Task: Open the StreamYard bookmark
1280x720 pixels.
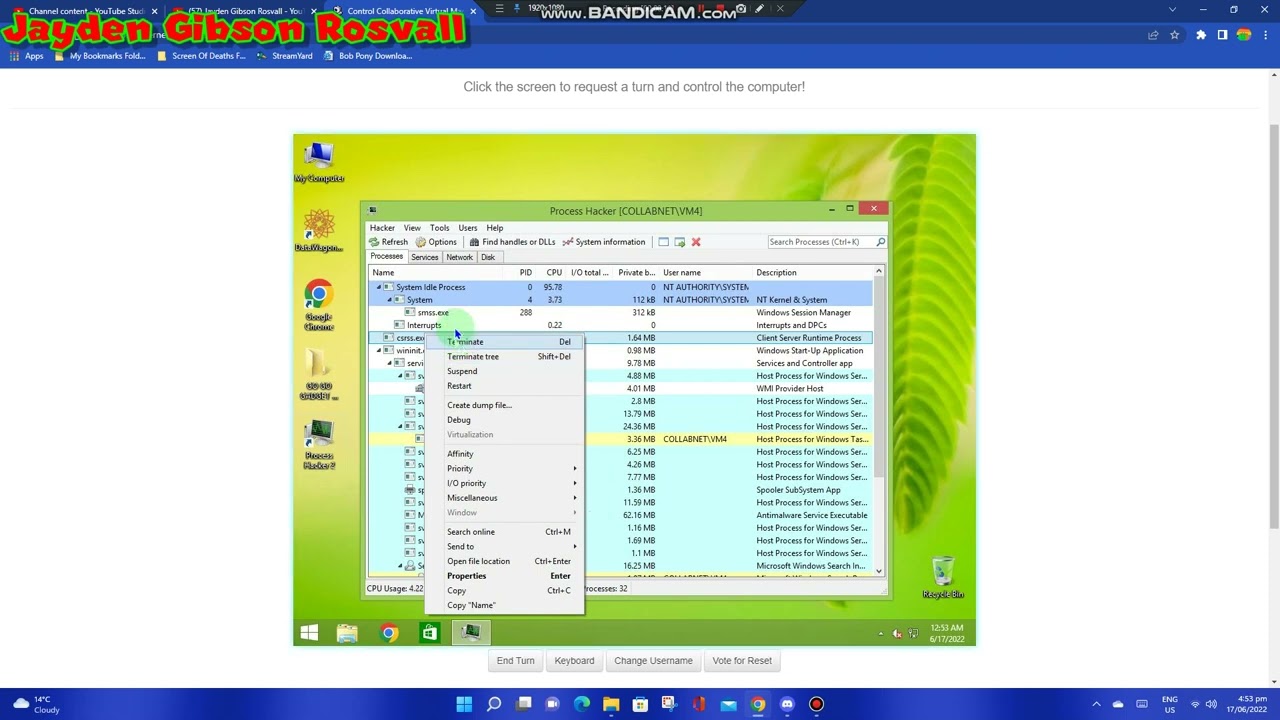Action: (x=284, y=56)
